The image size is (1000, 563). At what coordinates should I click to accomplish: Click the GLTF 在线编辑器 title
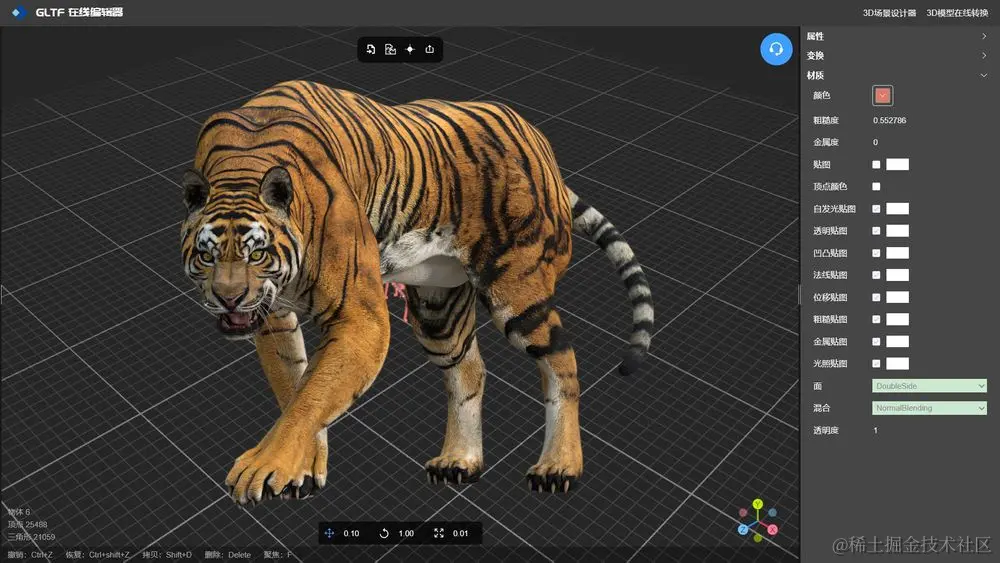pyautogui.click(x=79, y=12)
